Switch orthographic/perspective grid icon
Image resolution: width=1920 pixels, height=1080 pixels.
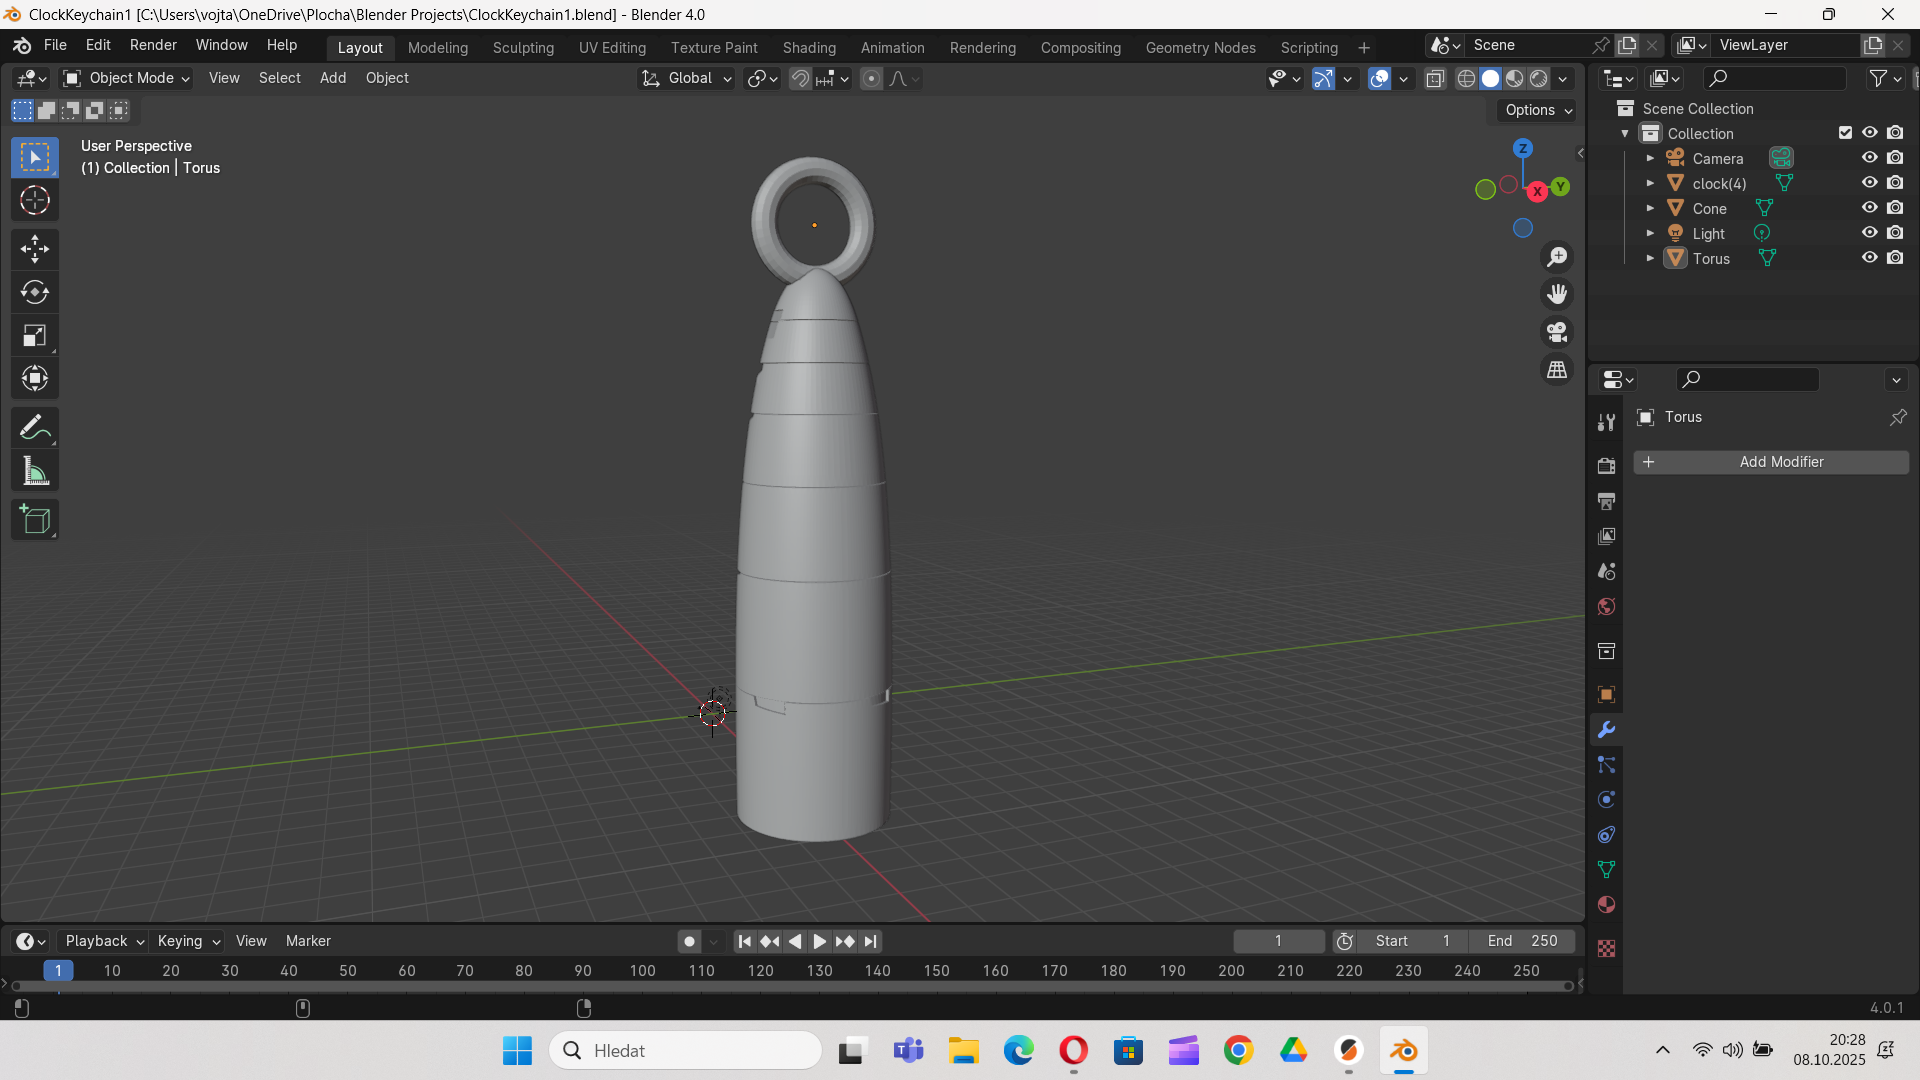[x=1557, y=370]
